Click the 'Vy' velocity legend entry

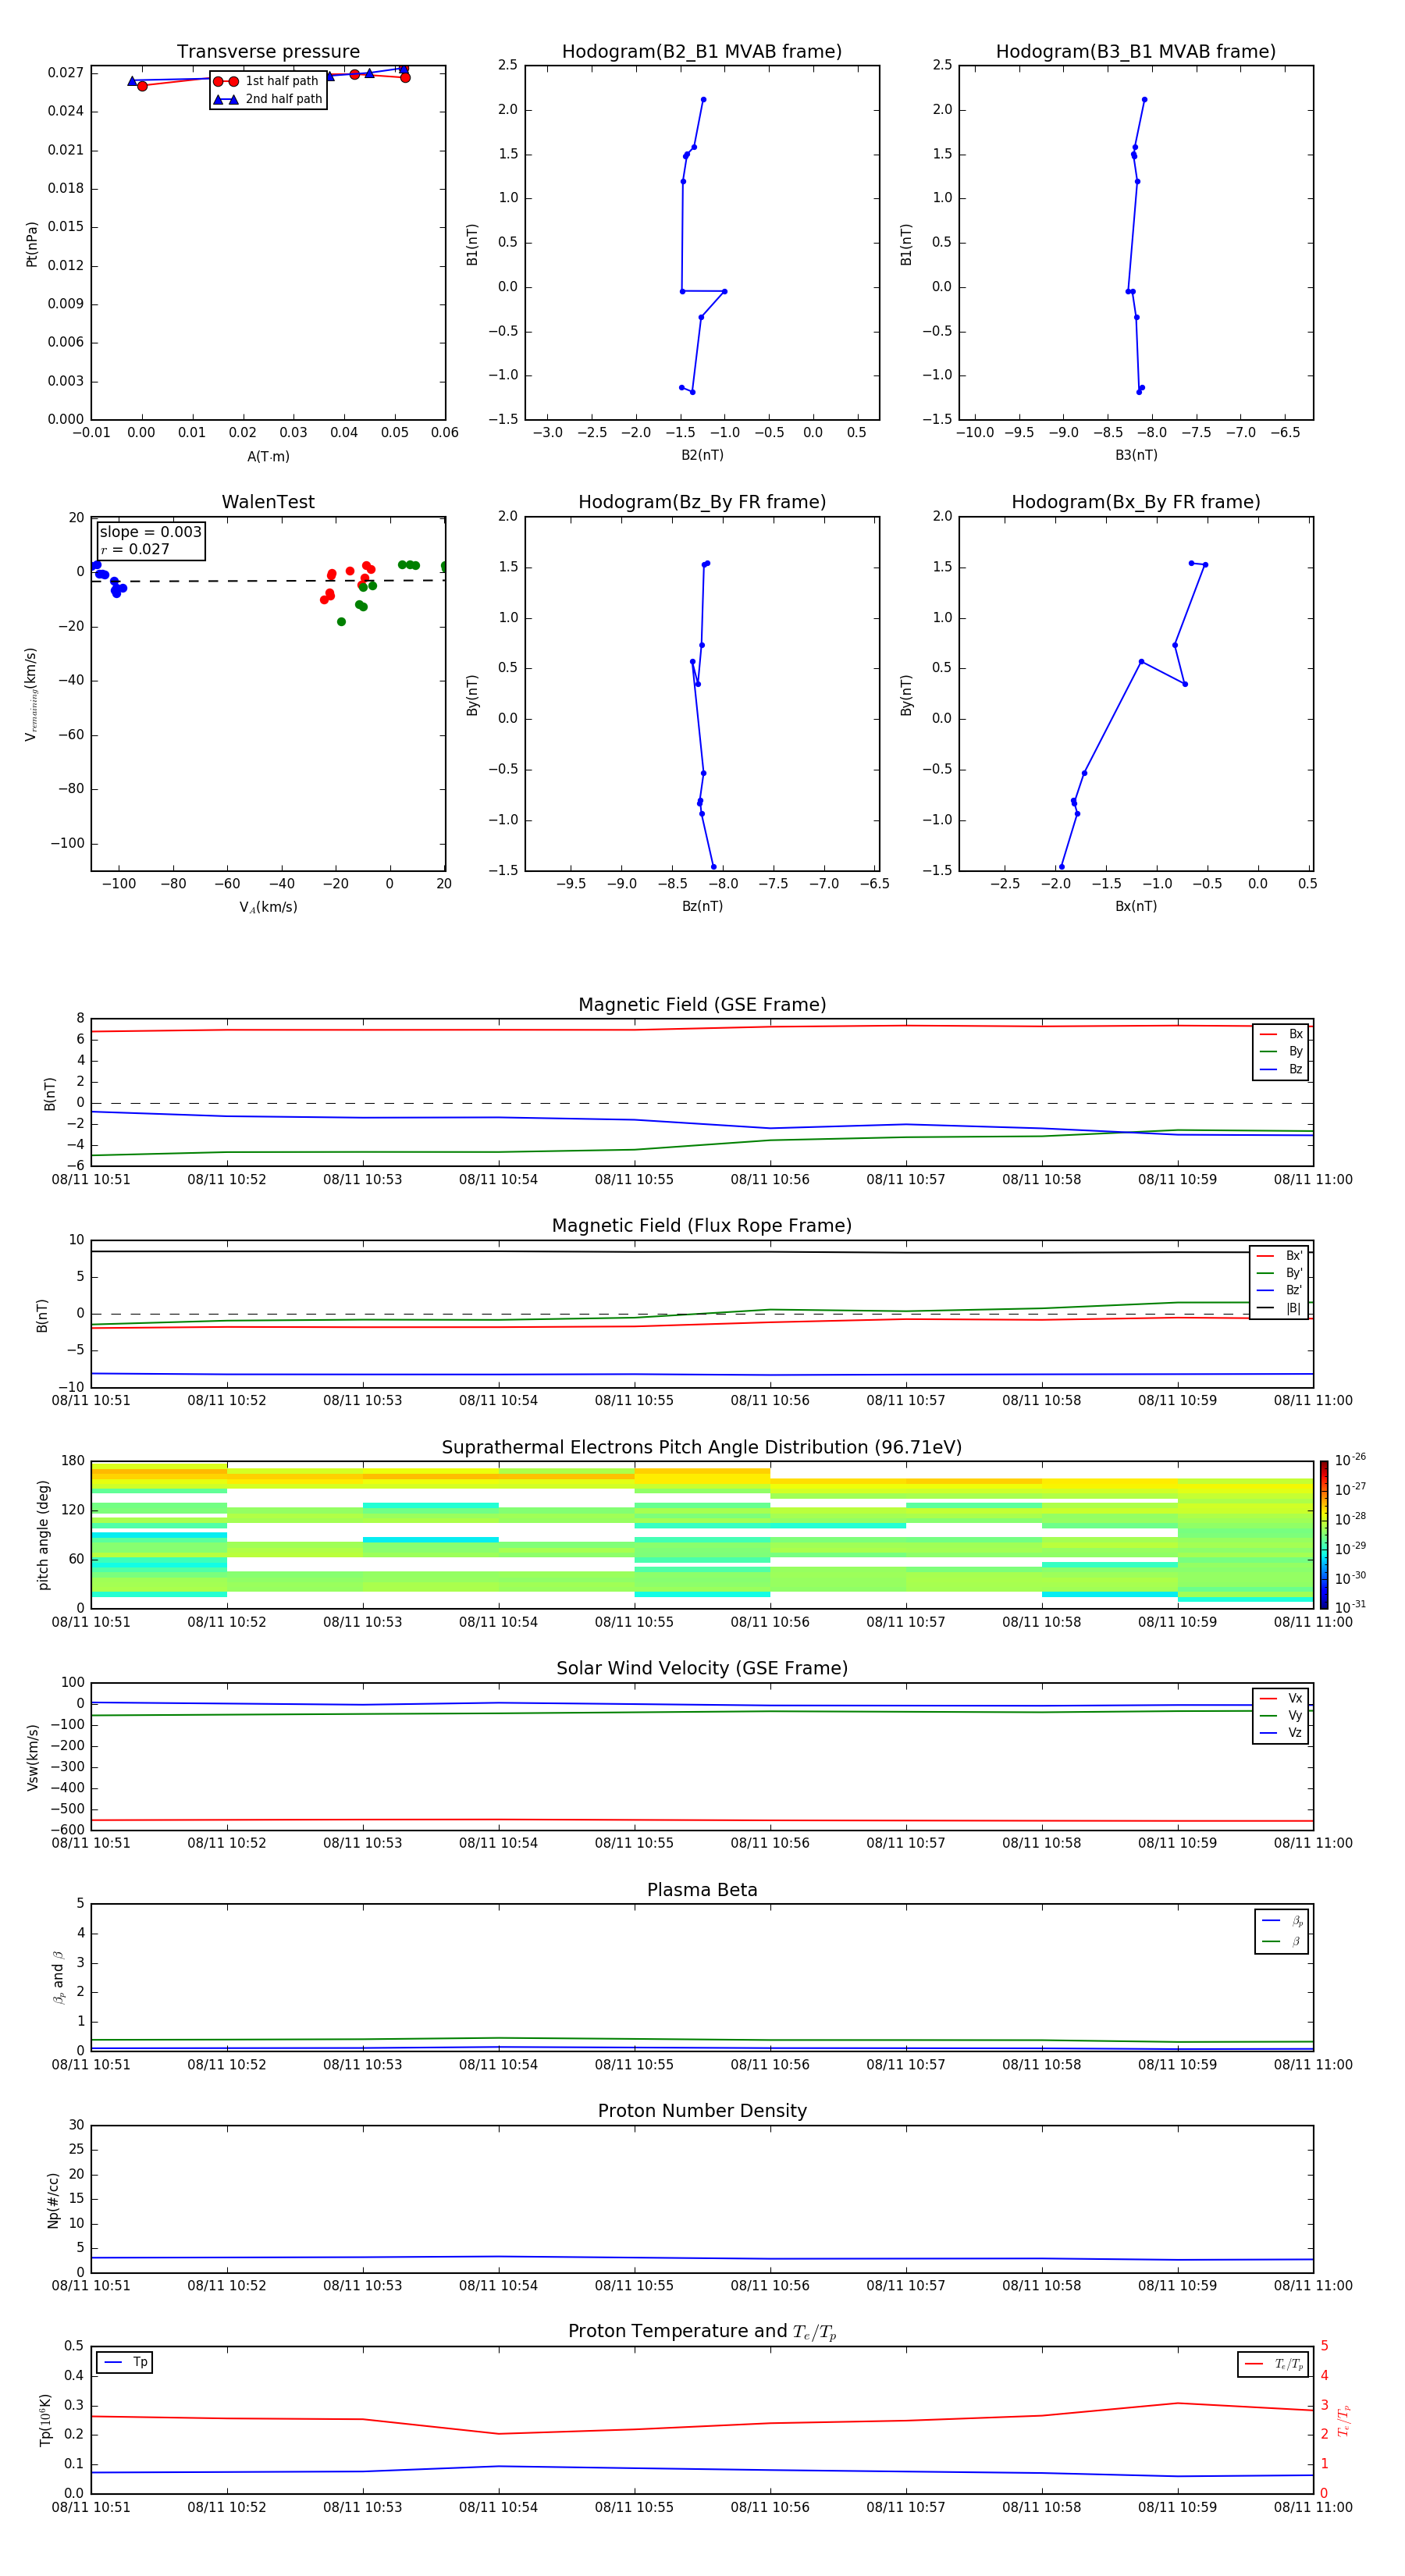click(1281, 1716)
